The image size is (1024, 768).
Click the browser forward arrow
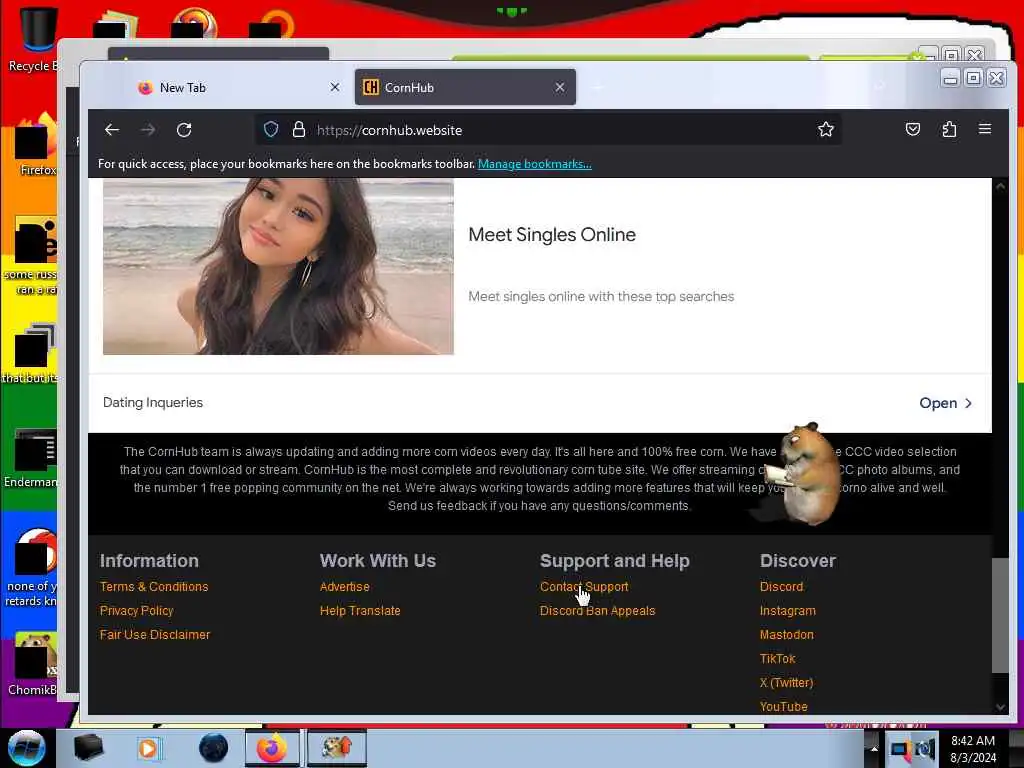coord(148,130)
